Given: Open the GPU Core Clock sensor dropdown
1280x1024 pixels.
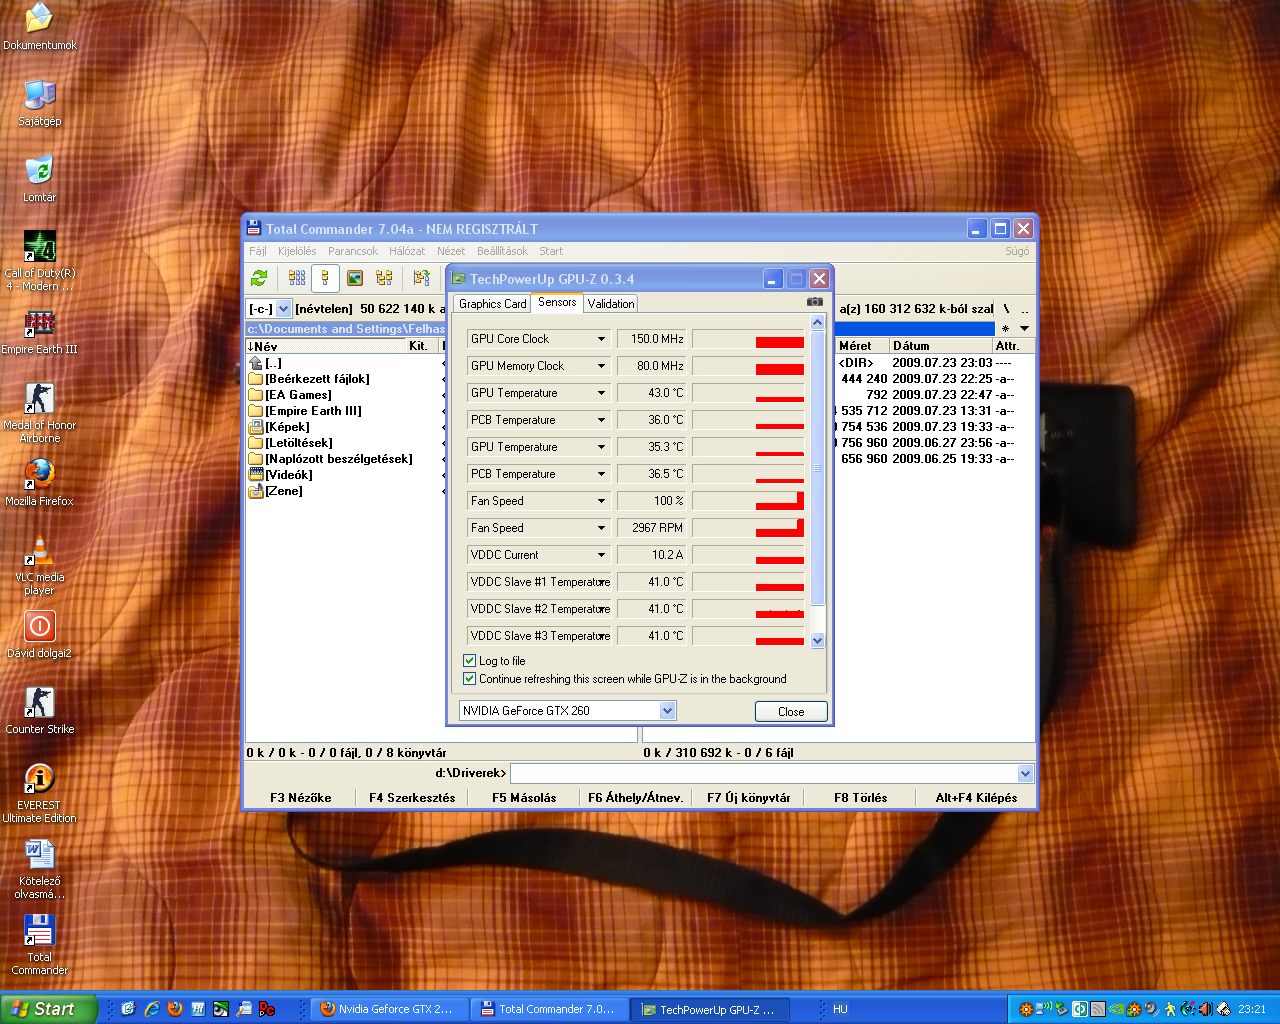Looking at the screenshot, I should click(x=601, y=339).
